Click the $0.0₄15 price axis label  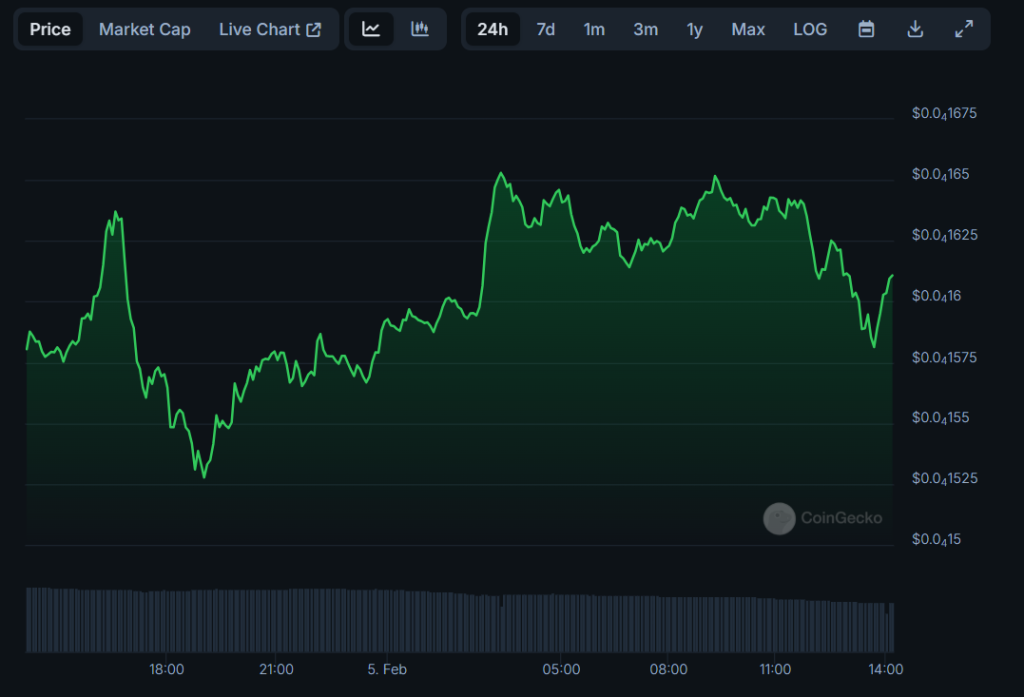click(x=936, y=540)
